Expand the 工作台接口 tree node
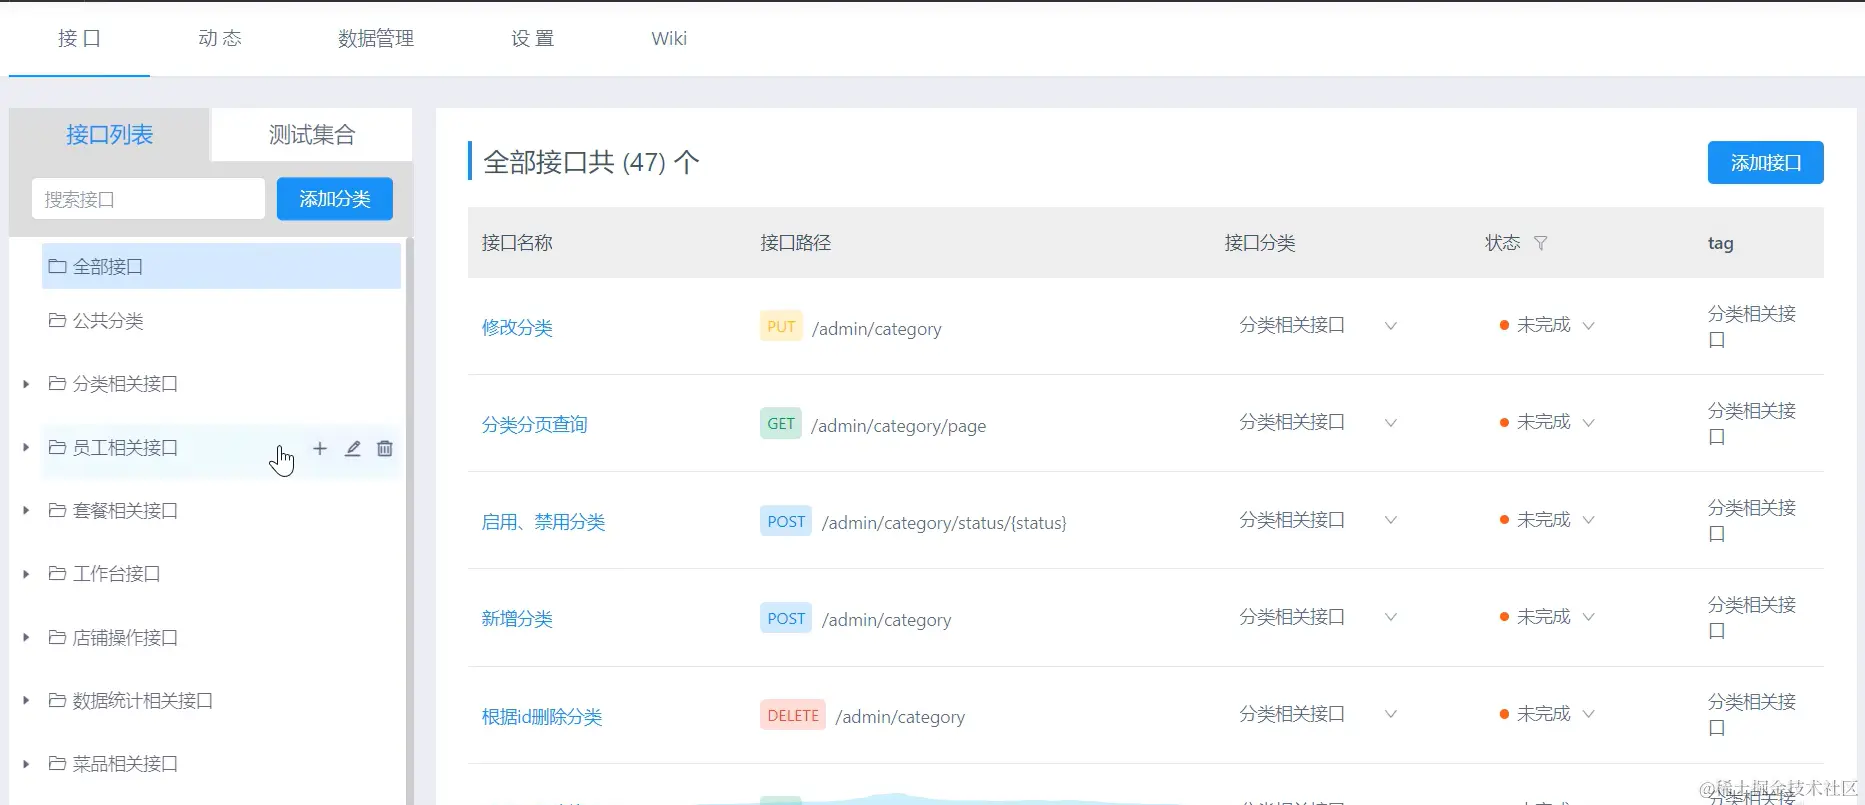This screenshot has height=805, width=1865. click(26, 574)
